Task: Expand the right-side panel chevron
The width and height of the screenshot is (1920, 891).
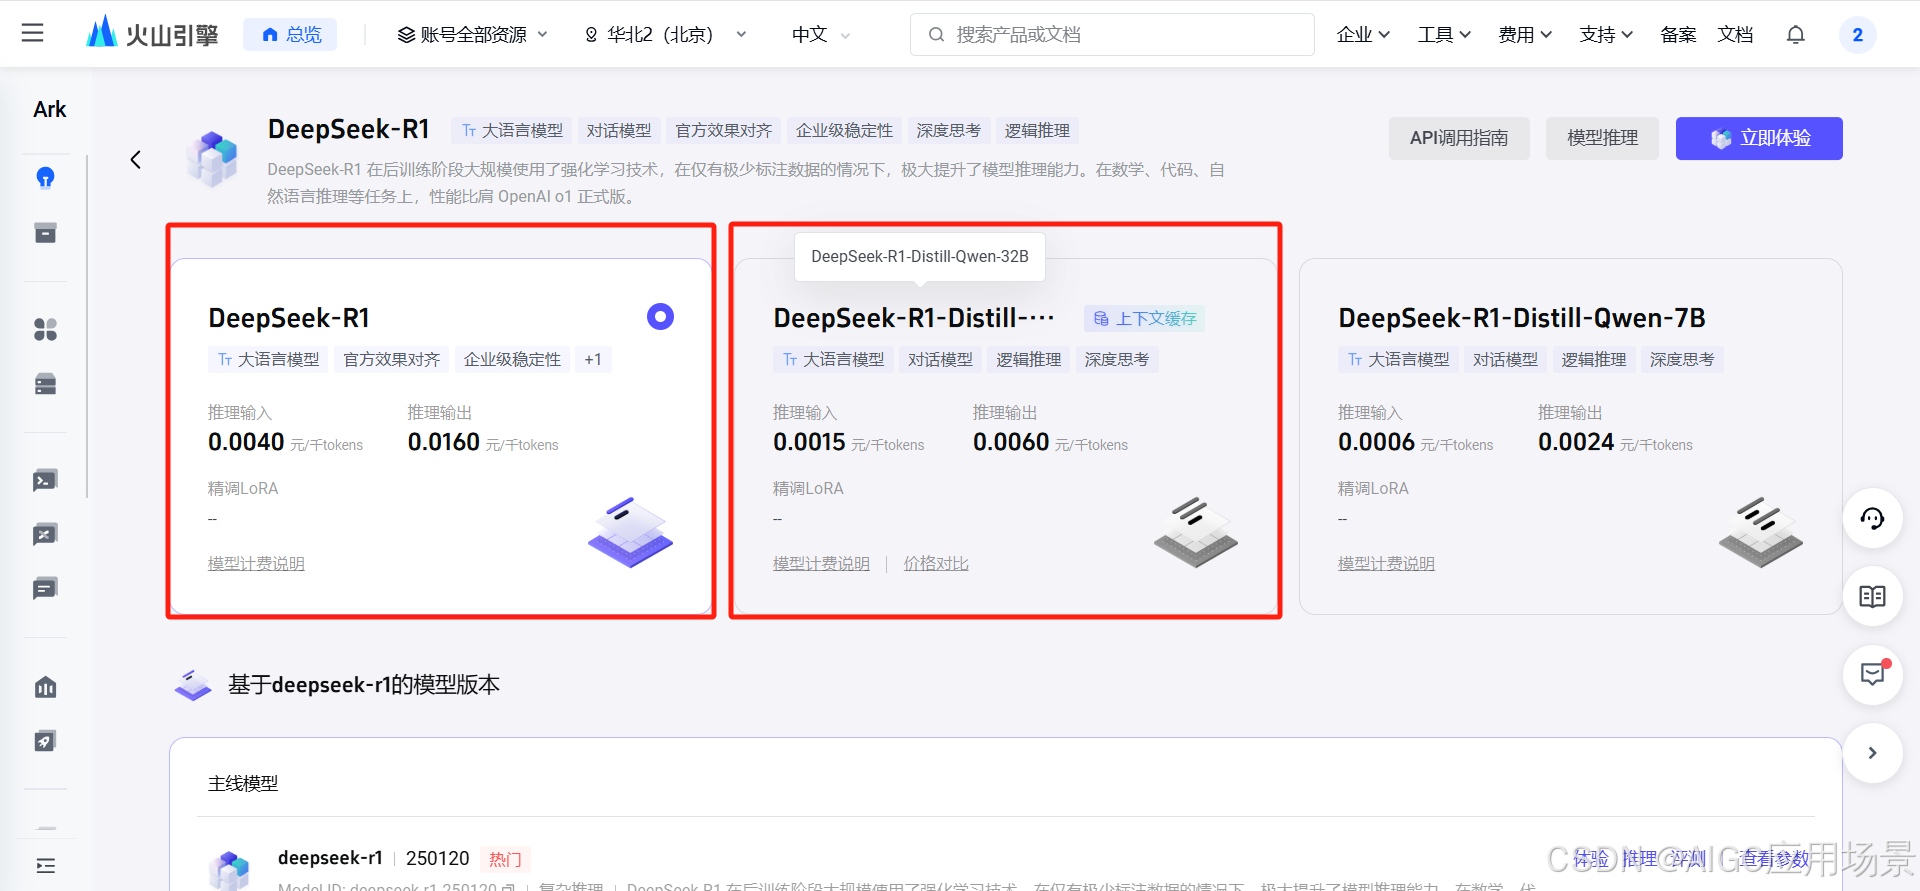Action: tap(1872, 752)
